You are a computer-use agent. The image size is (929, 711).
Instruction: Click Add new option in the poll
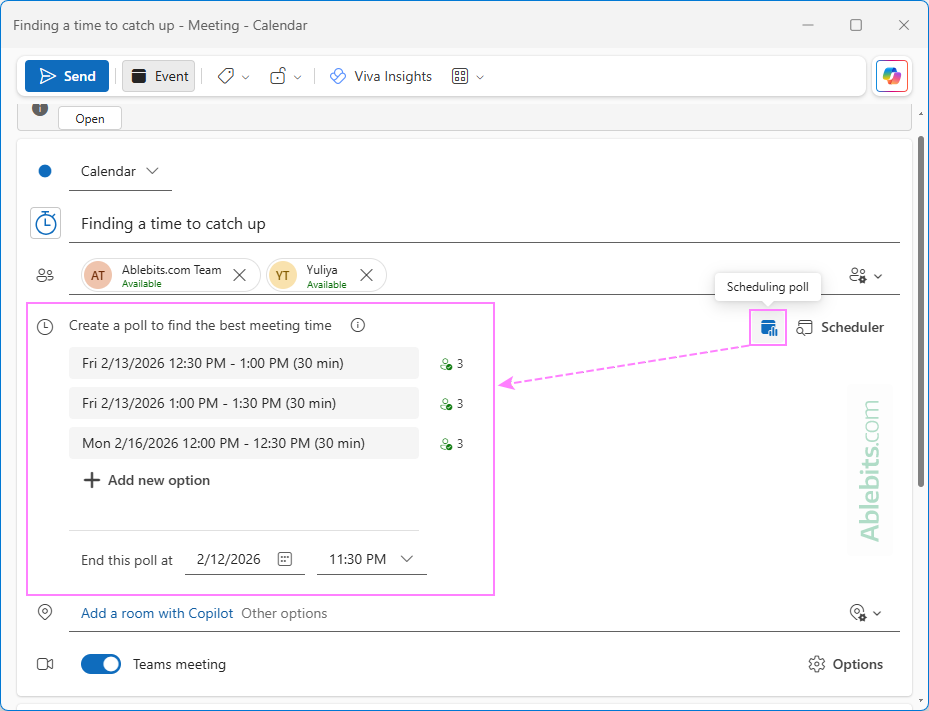coord(146,480)
